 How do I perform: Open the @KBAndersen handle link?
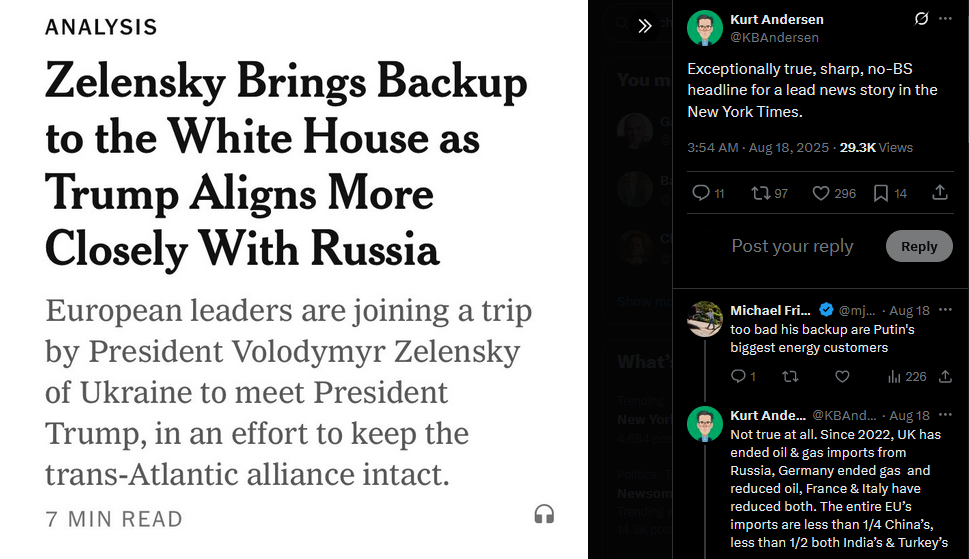[x=774, y=38]
